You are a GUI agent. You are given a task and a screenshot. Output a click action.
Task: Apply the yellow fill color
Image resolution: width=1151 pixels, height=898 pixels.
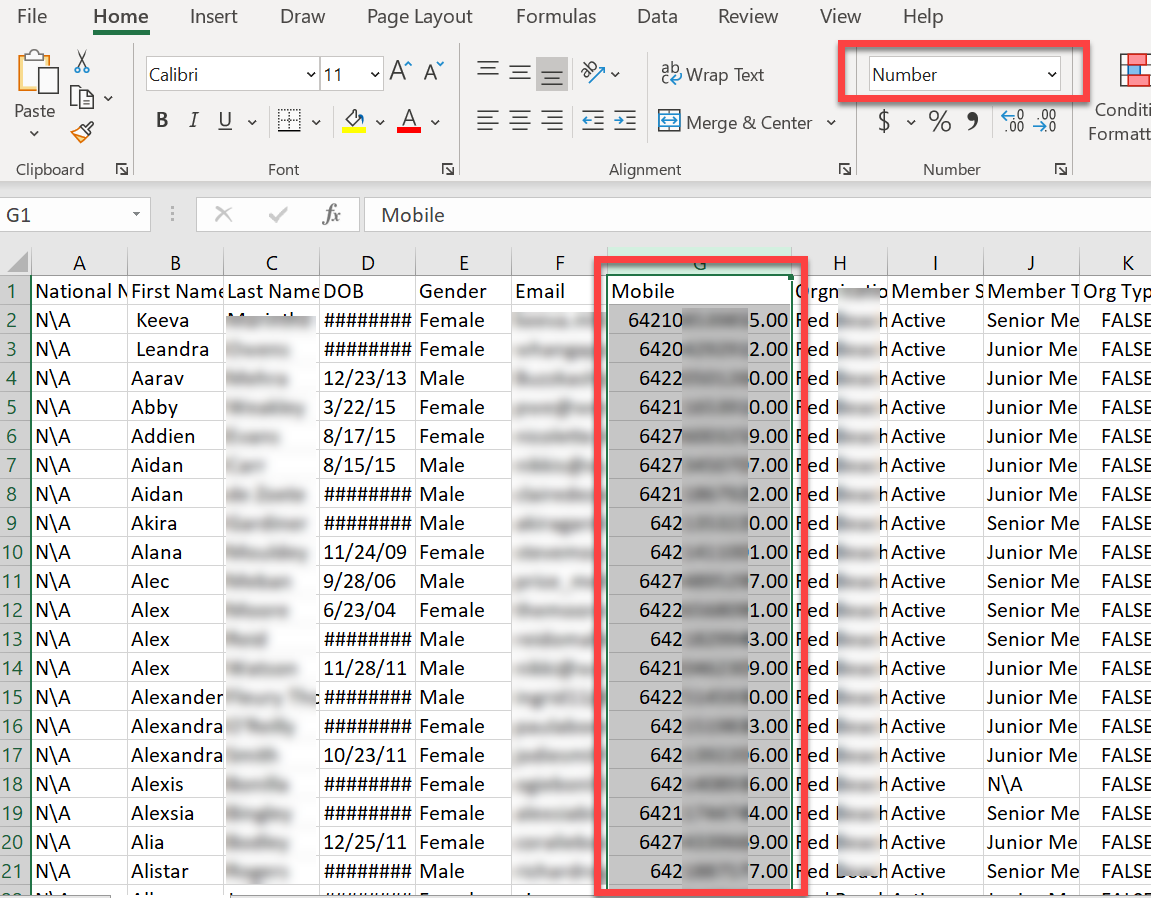click(354, 121)
